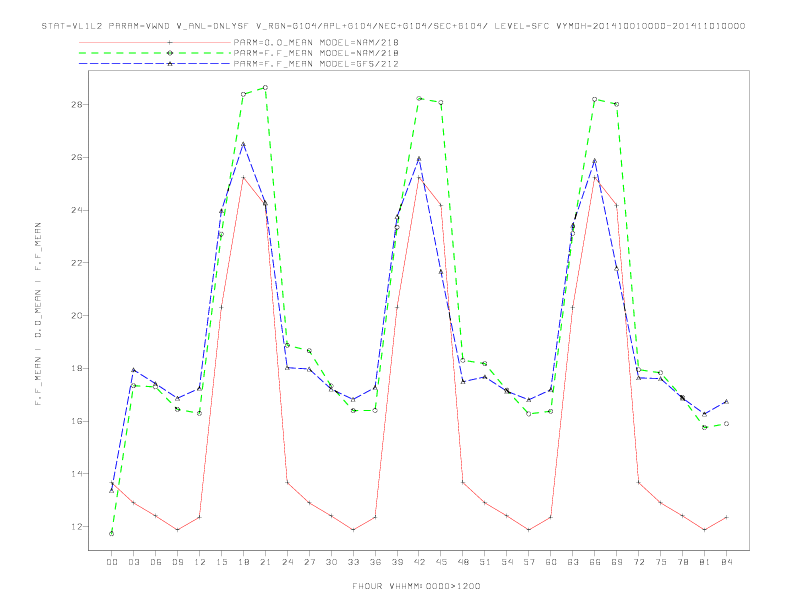Click x-axis forecast hour label 60
The image size is (792, 612).
551,562
